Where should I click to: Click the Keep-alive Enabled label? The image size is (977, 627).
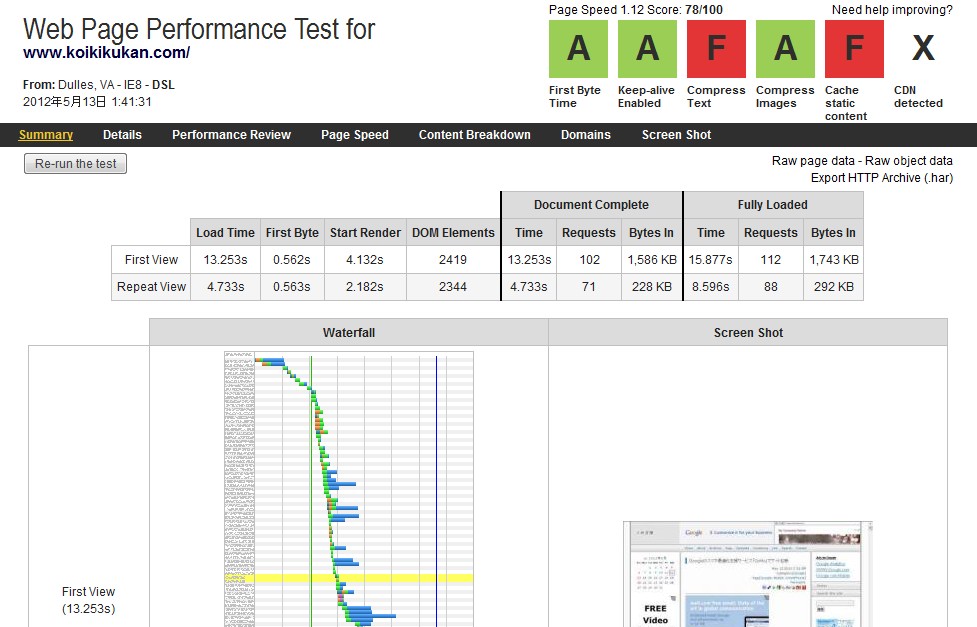point(646,97)
